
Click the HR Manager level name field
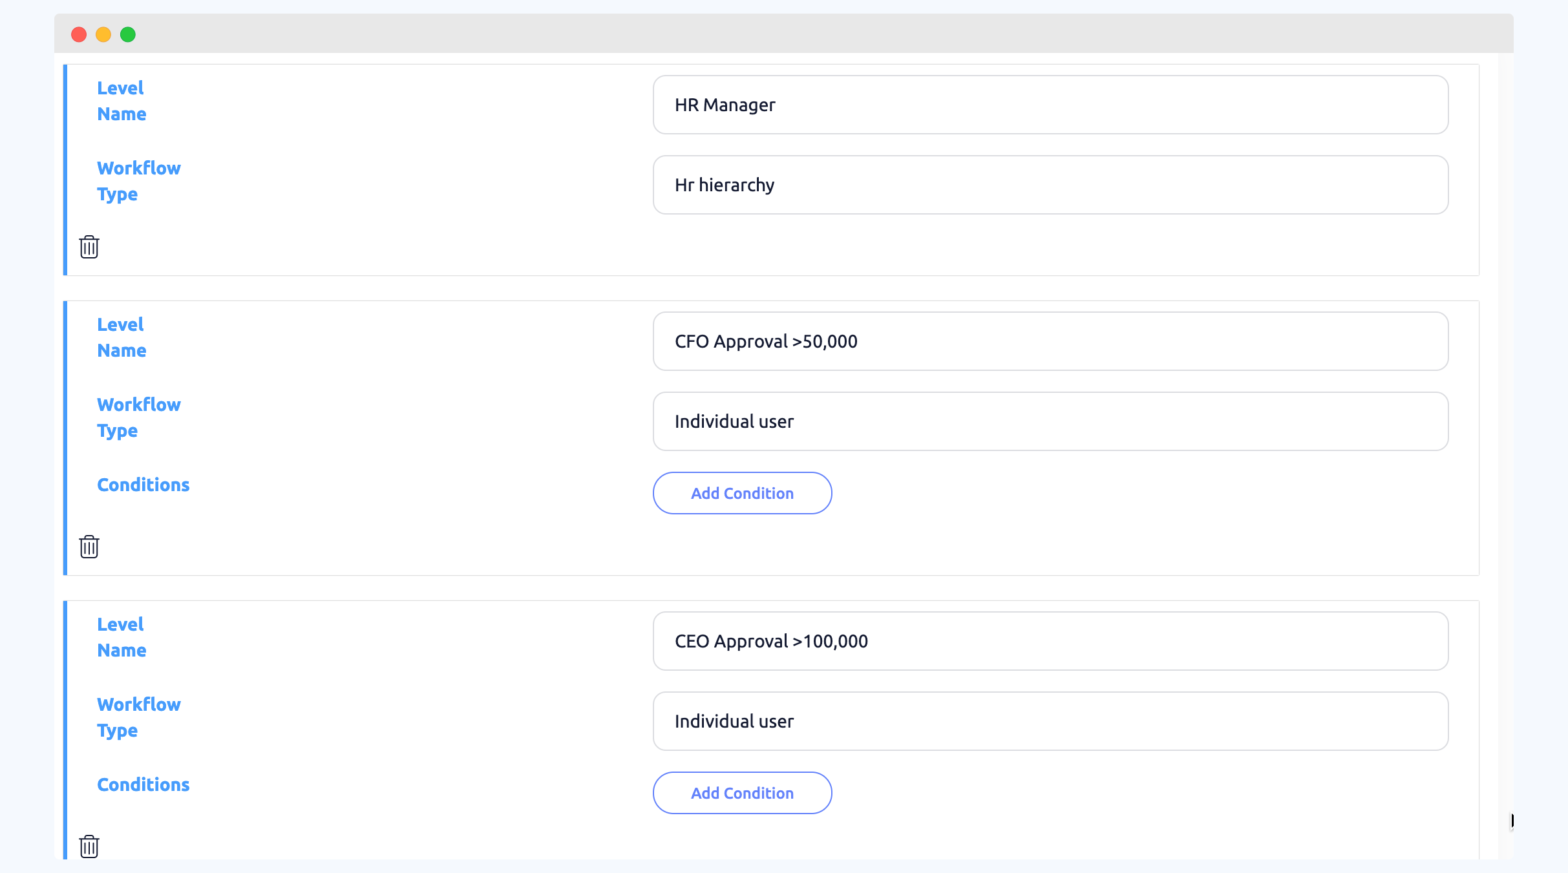[1050, 105]
